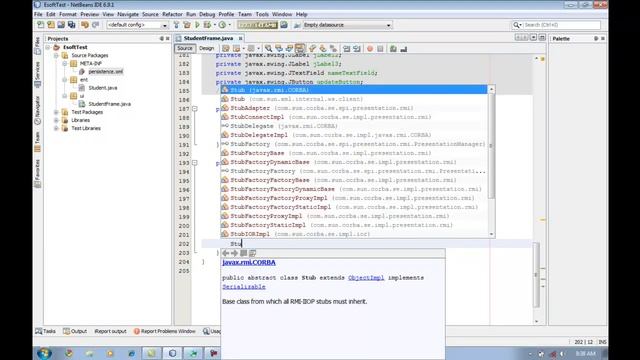Click the Redo toolbar icon
The image size is (640, 360).
click(96, 25)
